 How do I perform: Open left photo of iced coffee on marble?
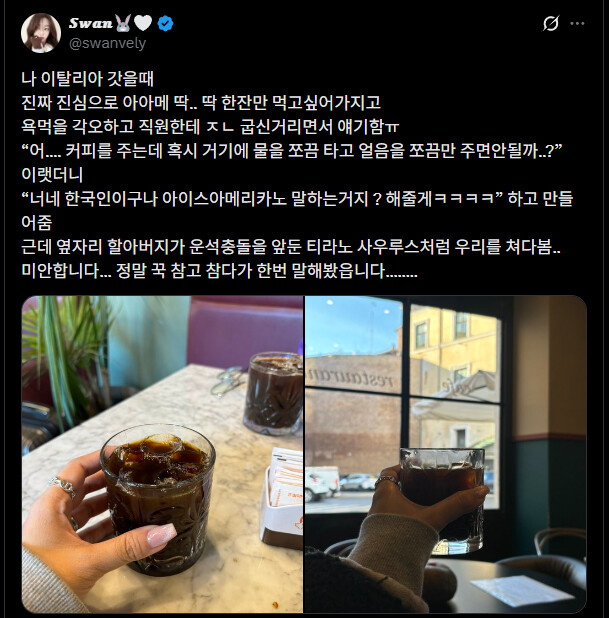162,454
